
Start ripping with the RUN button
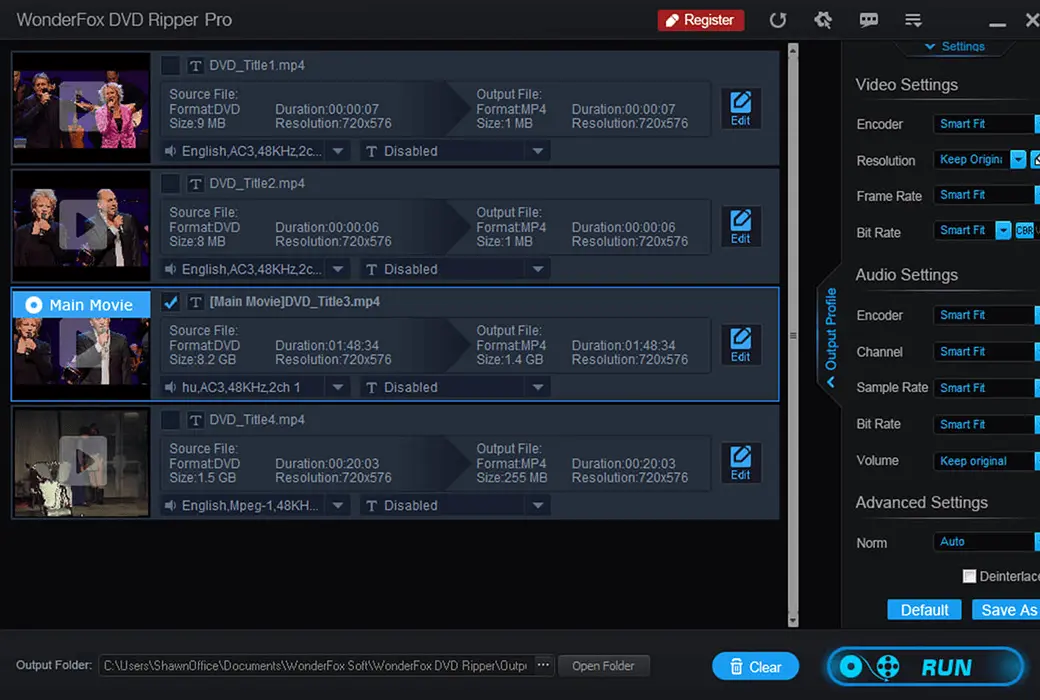pyautogui.click(x=925, y=666)
